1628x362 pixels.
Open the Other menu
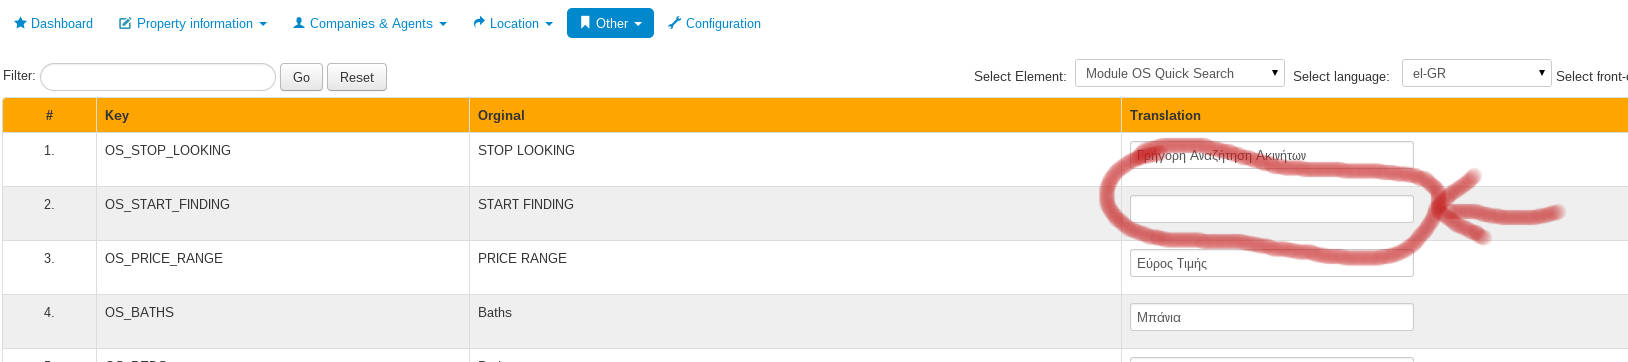610,23
